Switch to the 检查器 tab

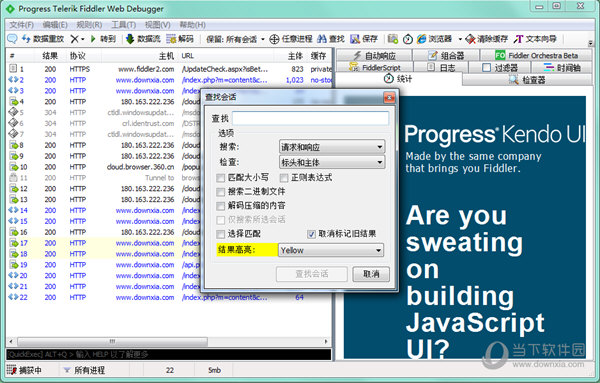tap(527, 80)
